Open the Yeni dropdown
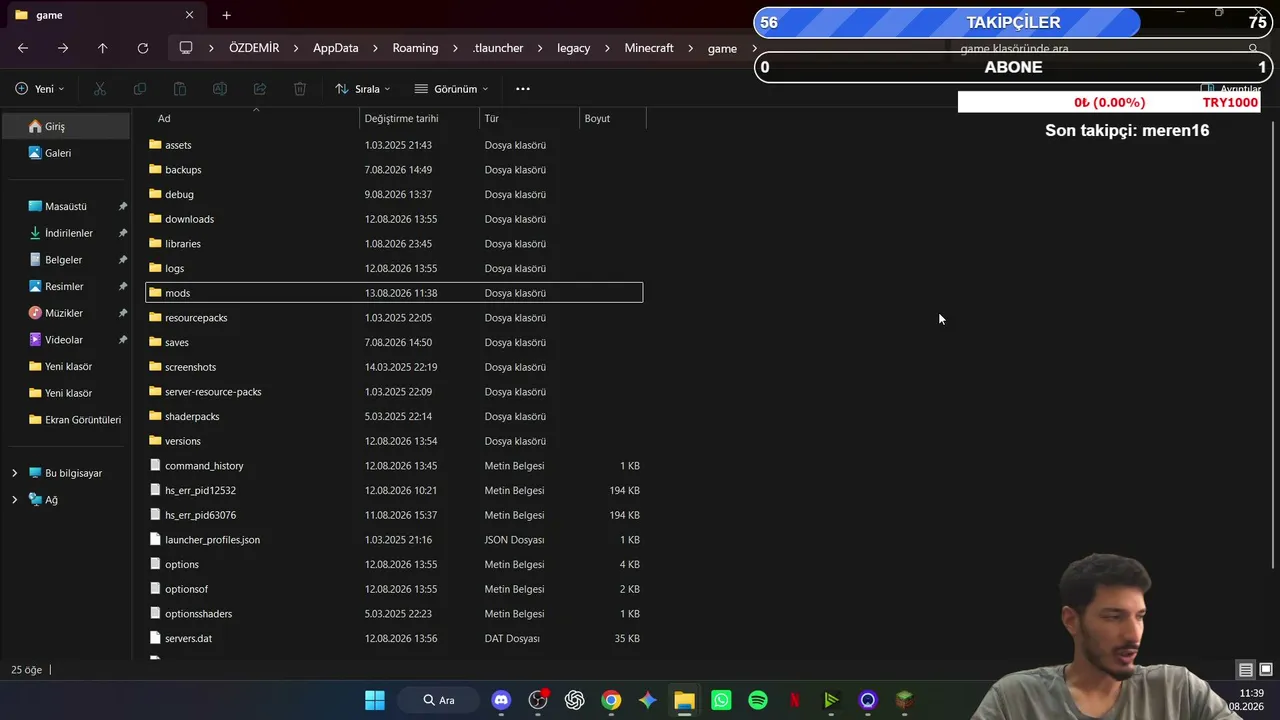1280x720 pixels. [40, 89]
